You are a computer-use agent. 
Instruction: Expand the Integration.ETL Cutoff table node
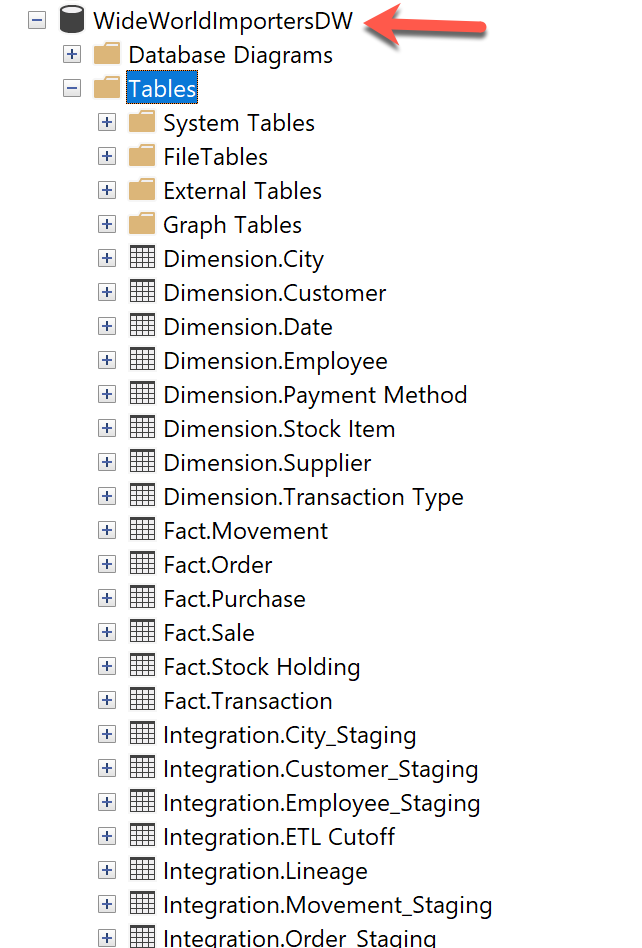coord(107,837)
